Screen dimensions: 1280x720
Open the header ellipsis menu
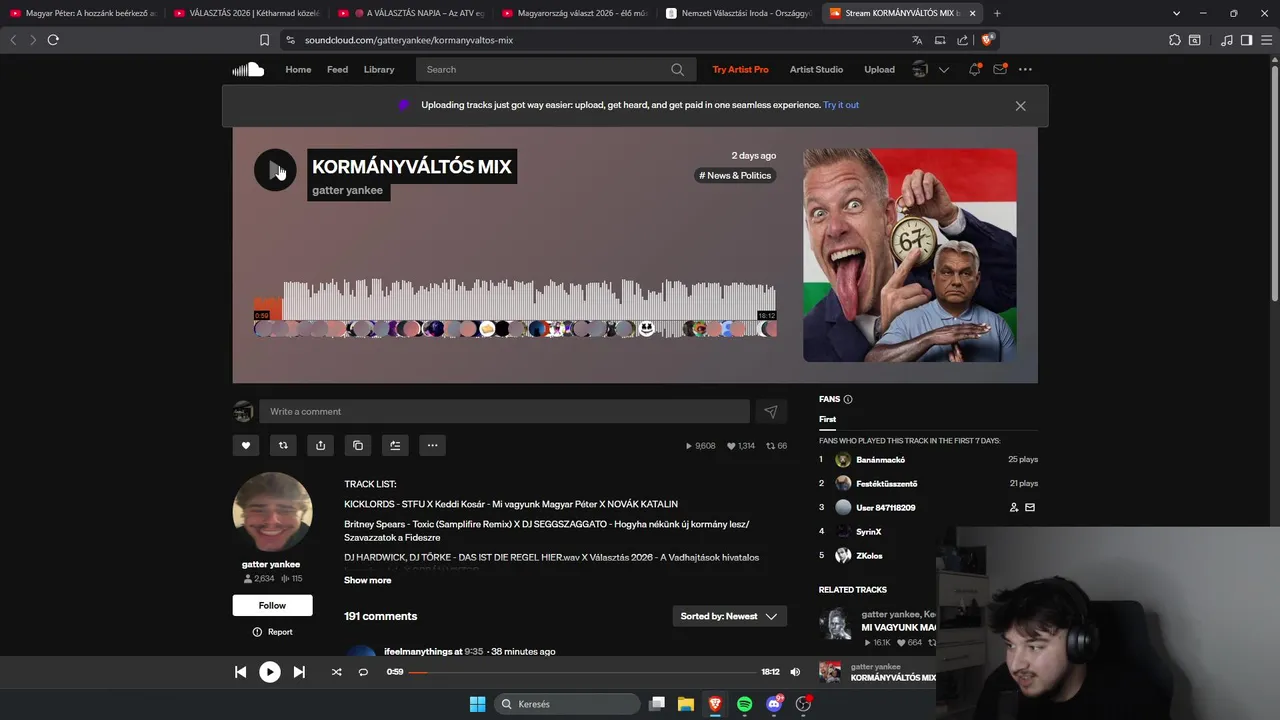(x=1025, y=69)
